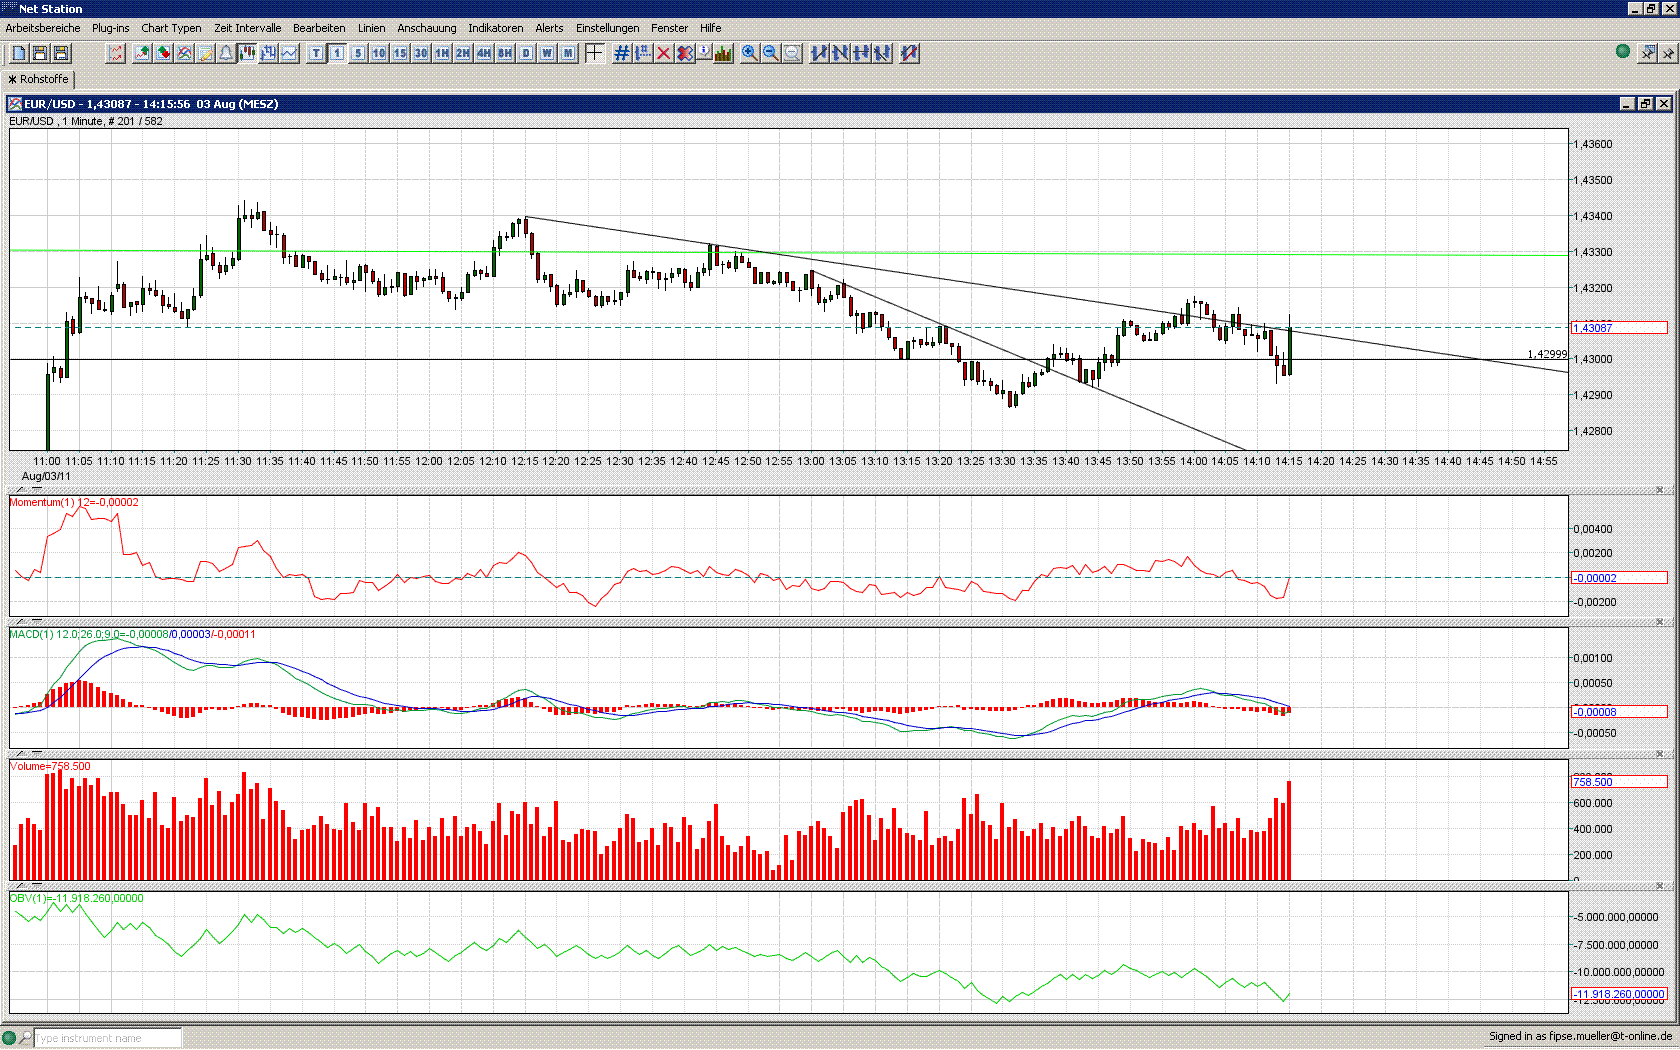This screenshot has height=1050, width=1680.
Task: Click the green connection status indicator in toolbar
Action: coord(1623,51)
